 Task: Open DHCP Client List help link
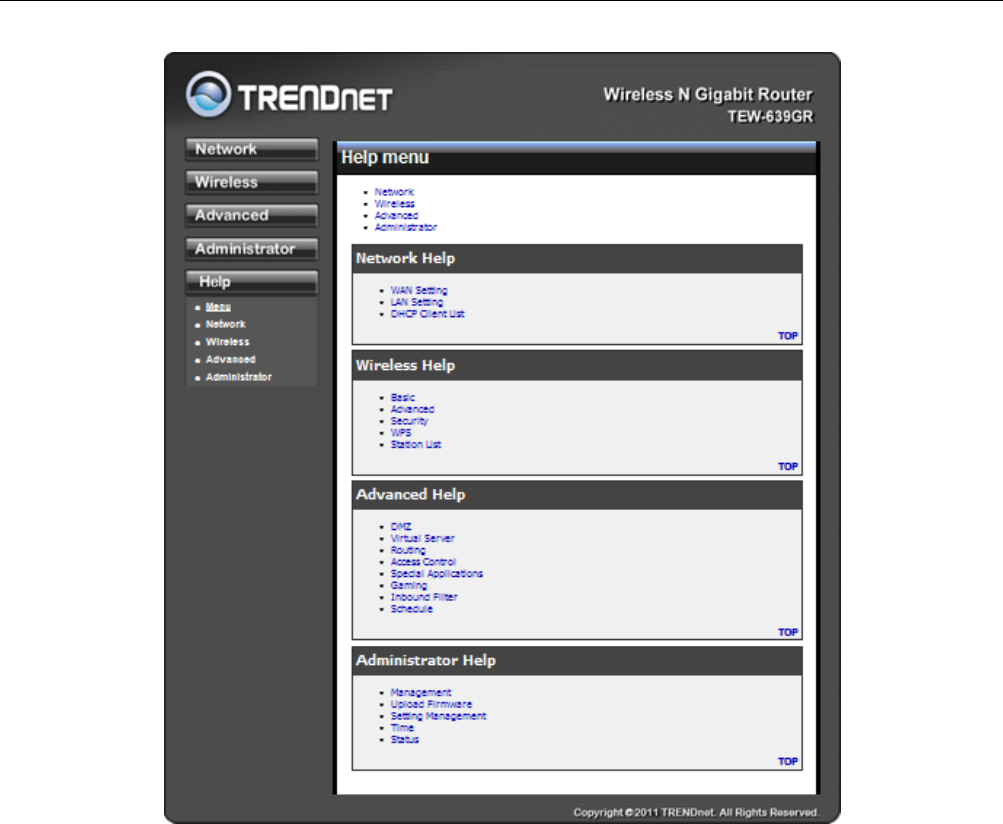[x=427, y=314]
